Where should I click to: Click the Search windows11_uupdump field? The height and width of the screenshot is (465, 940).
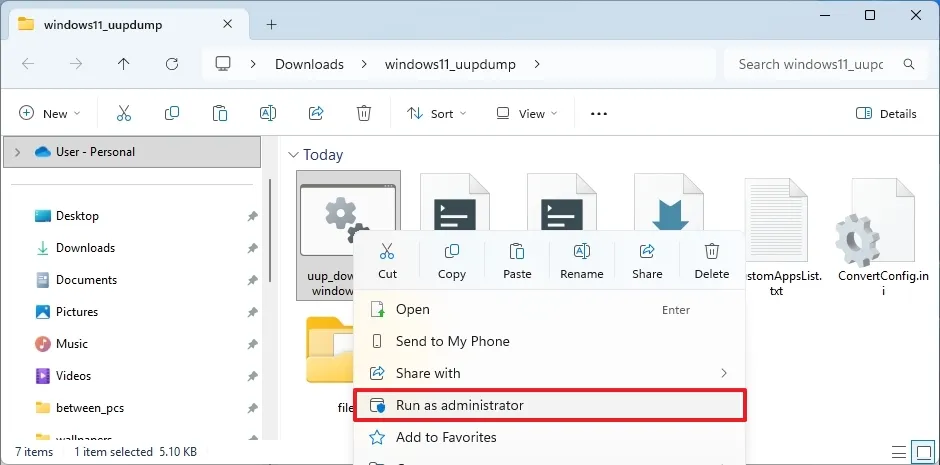coord(812,64)
